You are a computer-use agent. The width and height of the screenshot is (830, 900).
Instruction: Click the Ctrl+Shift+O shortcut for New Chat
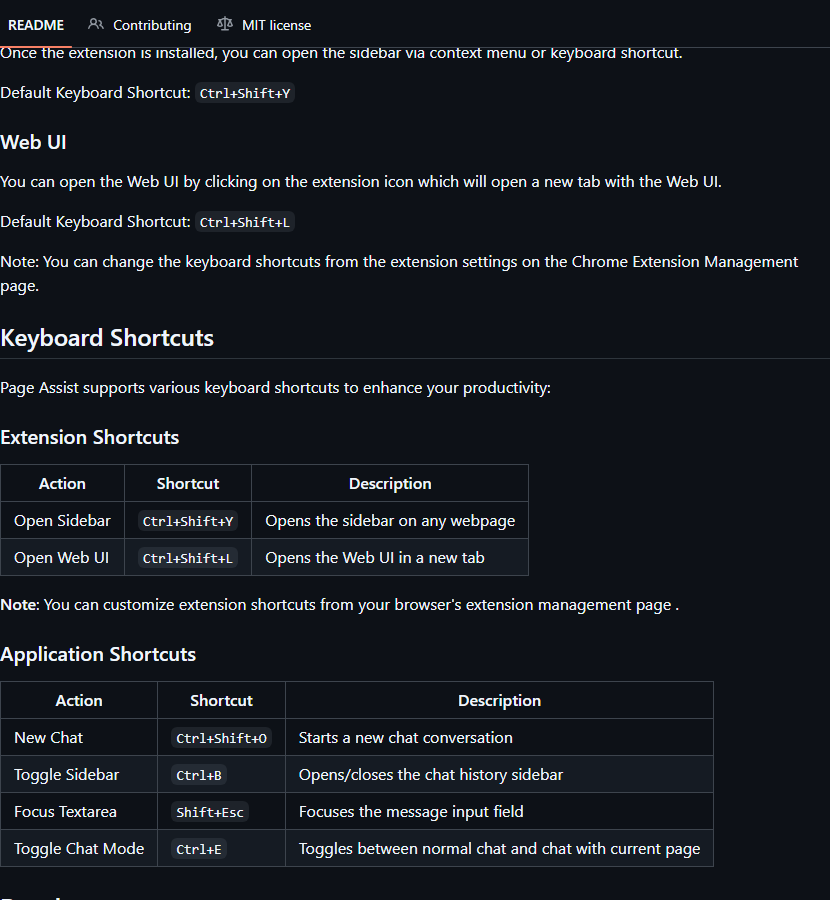pyautogui.click(x=221, y=738)
